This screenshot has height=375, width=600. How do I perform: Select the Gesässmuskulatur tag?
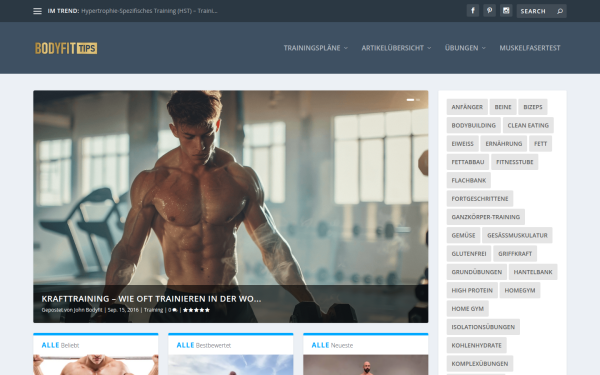(517, 235)
